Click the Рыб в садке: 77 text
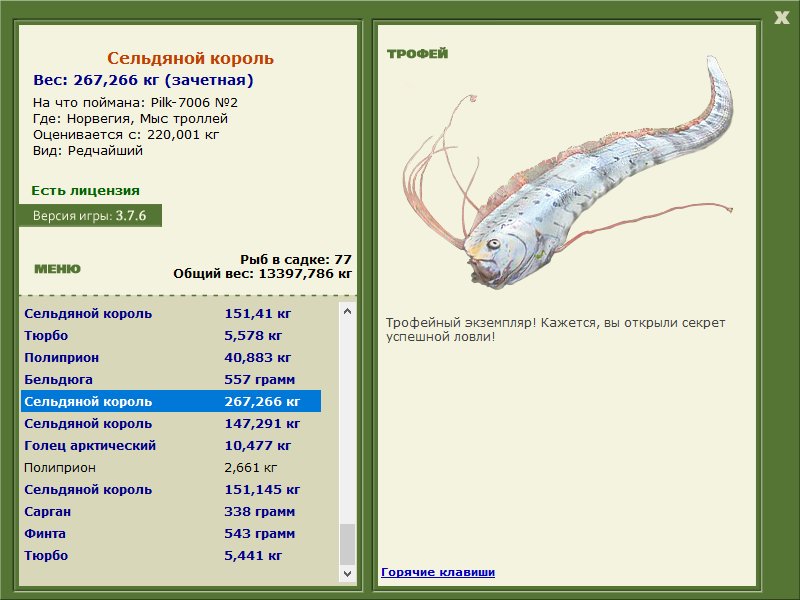 296,259
